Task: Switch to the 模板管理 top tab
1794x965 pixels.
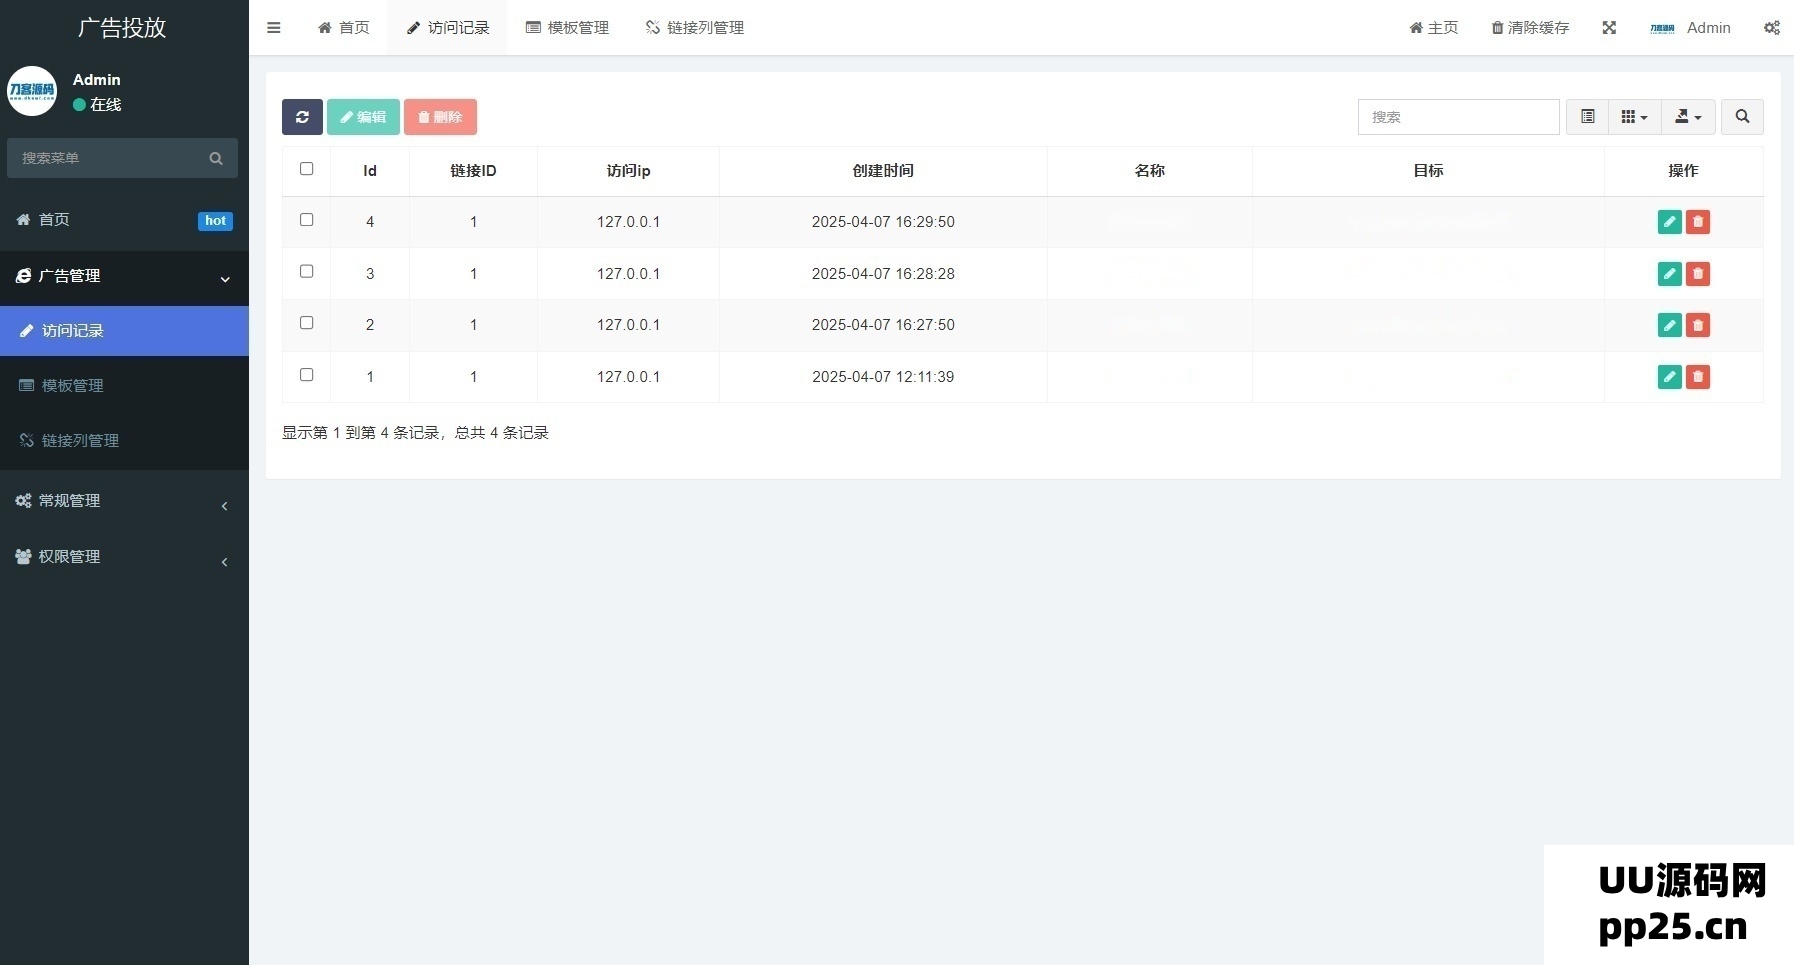Action: (567, 28)
